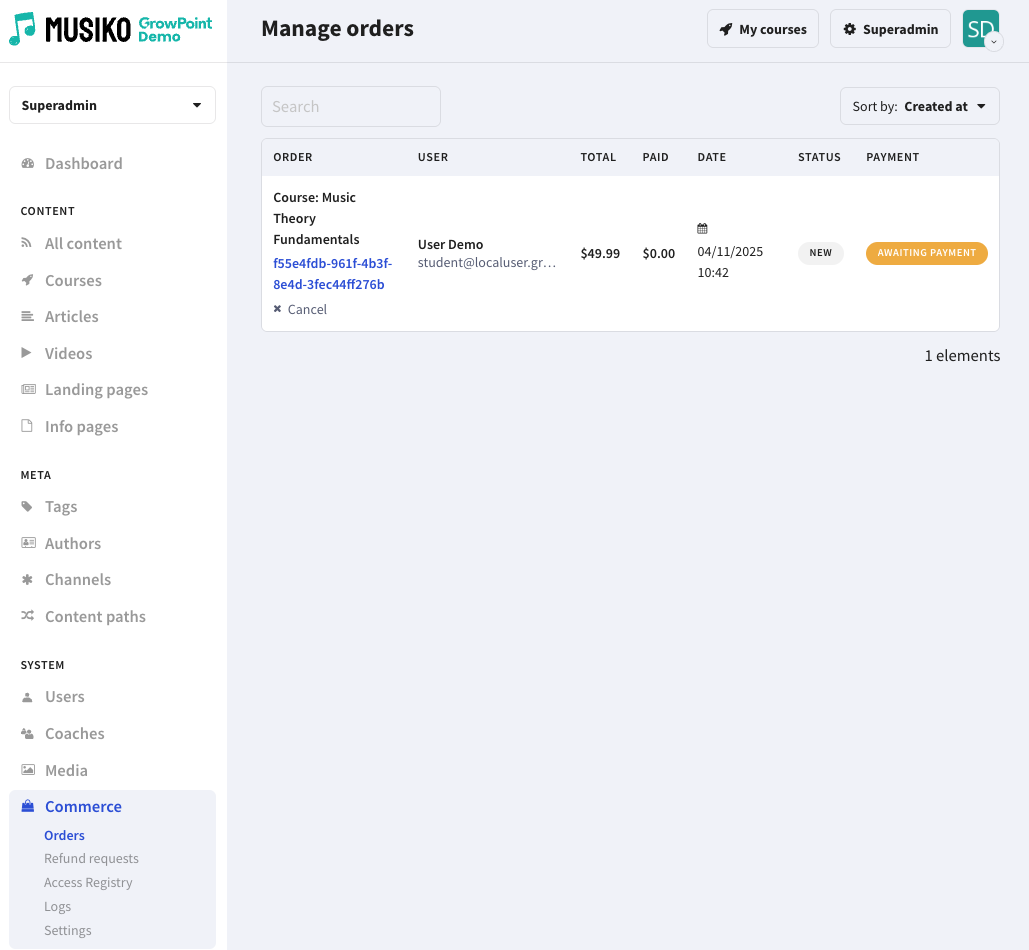Viewport: 1029px width, 950px height.
Task: Click the Musiko music note logo
Action: click(22, 29)
